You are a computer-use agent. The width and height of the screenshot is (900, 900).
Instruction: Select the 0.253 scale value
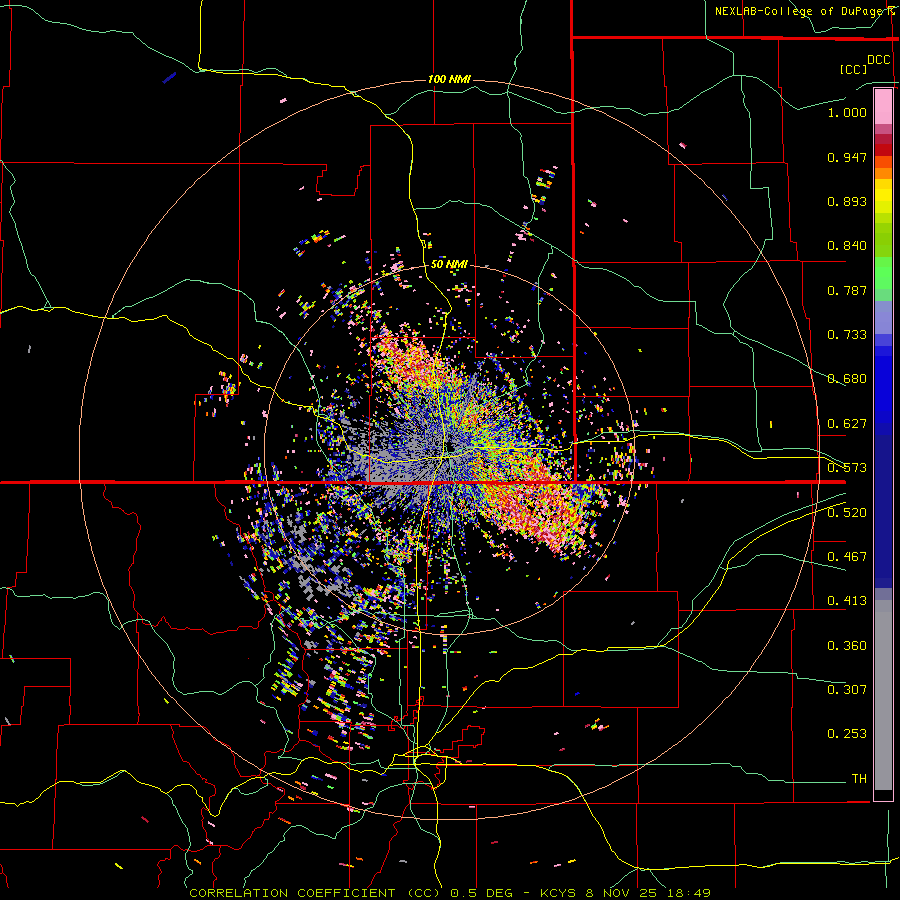847,734
